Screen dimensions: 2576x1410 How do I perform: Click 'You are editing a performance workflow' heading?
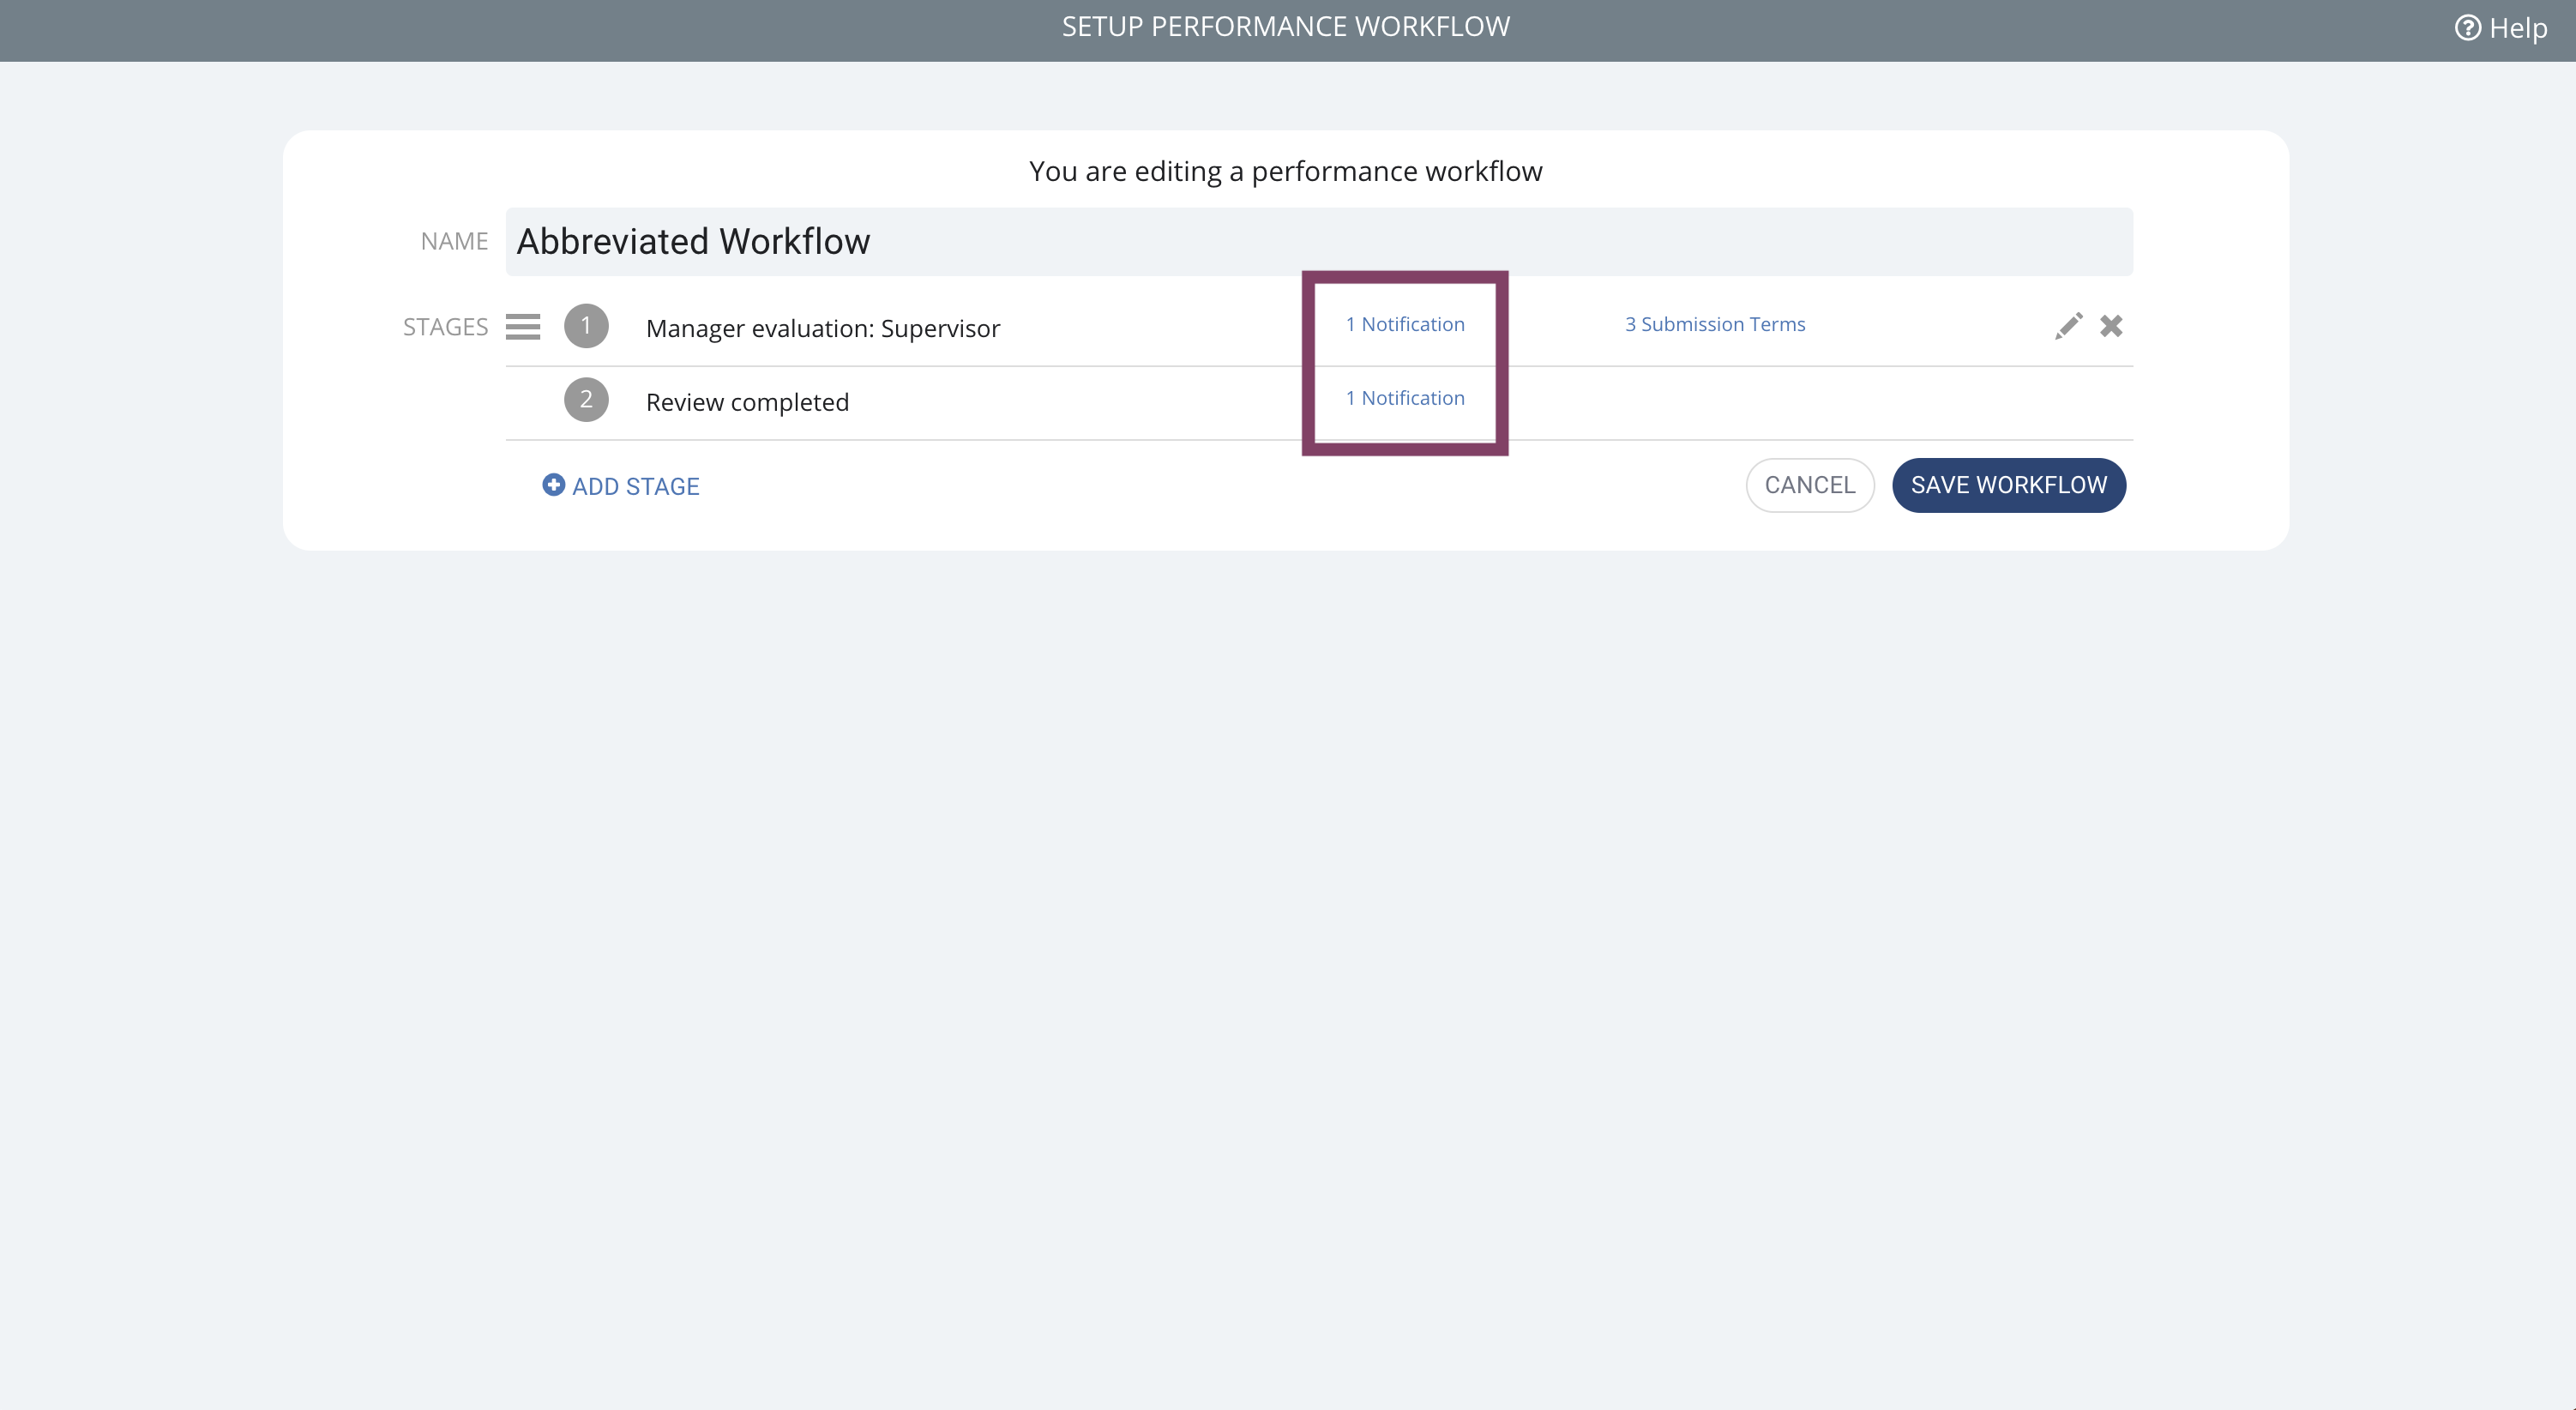click(1286, 171)
